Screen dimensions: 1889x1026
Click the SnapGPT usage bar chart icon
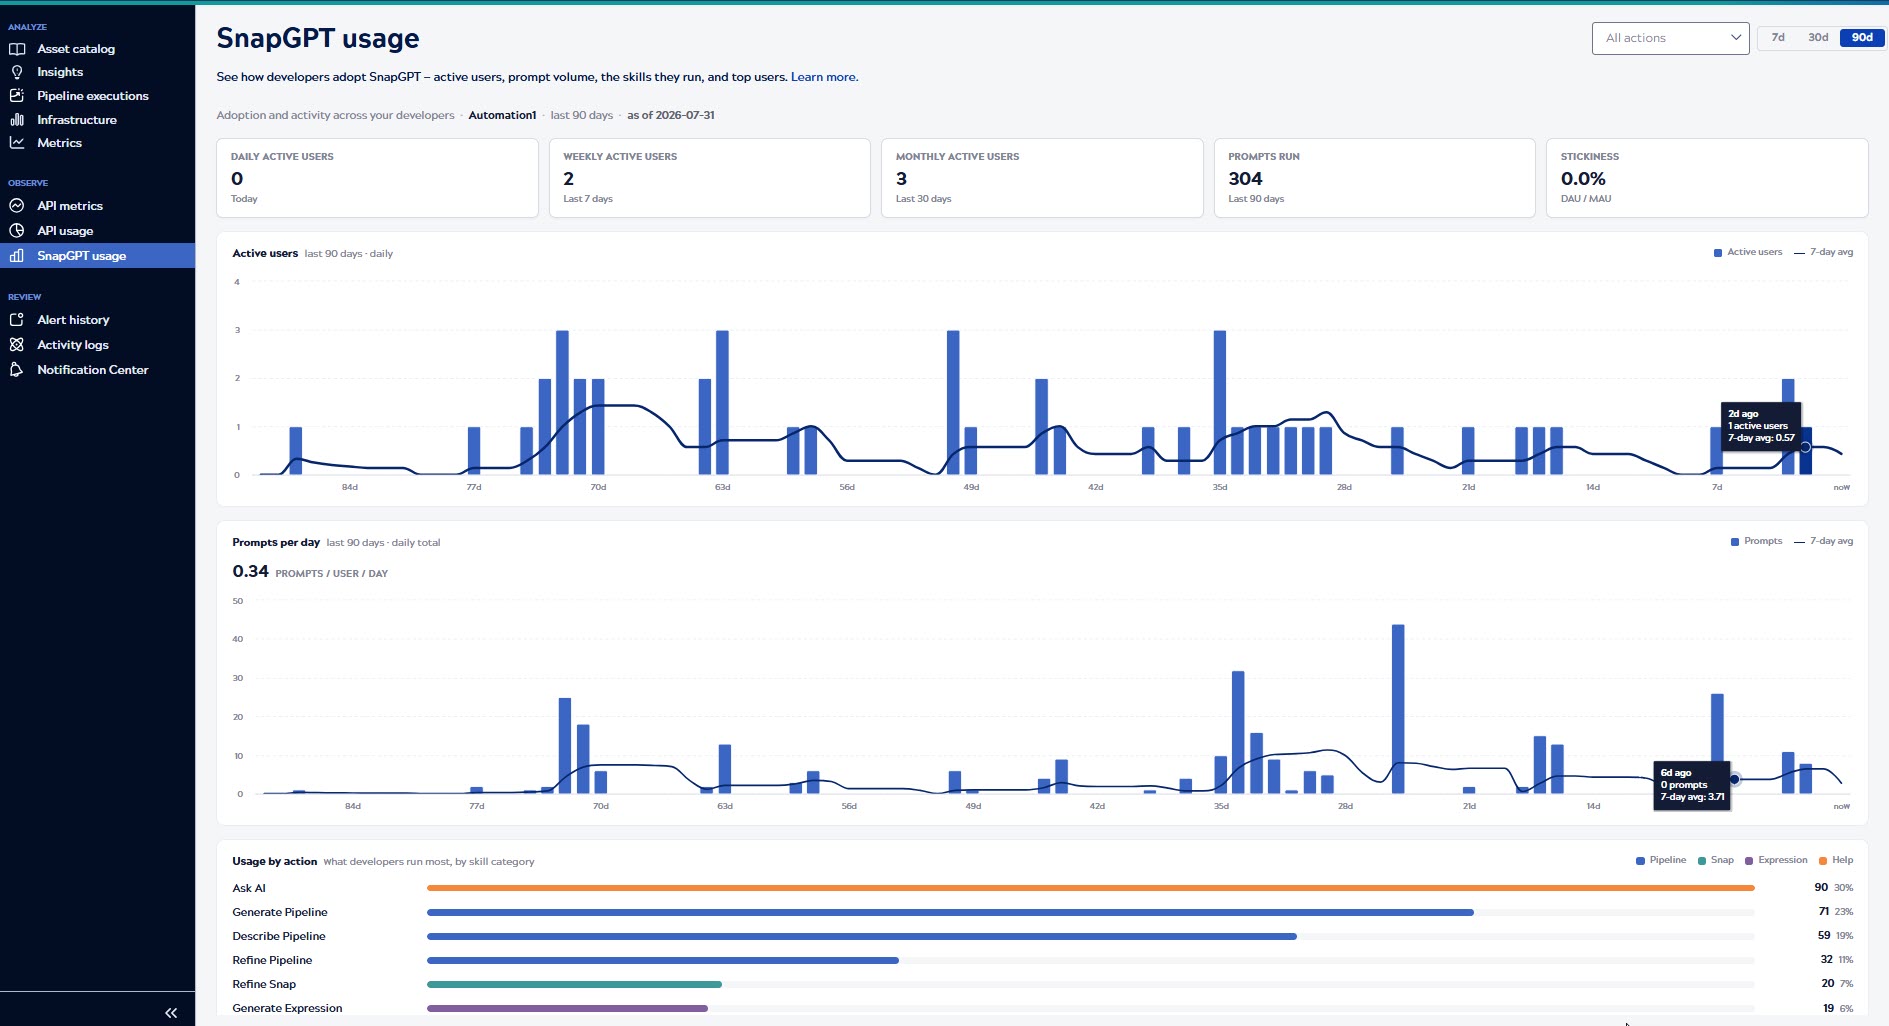pos(17,256)
